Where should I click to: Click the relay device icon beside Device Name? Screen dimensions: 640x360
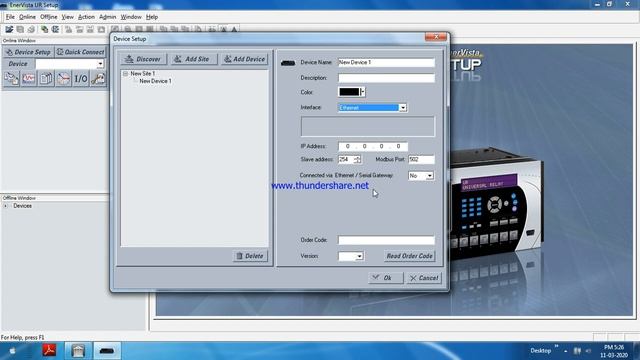(x=288, y=63)
